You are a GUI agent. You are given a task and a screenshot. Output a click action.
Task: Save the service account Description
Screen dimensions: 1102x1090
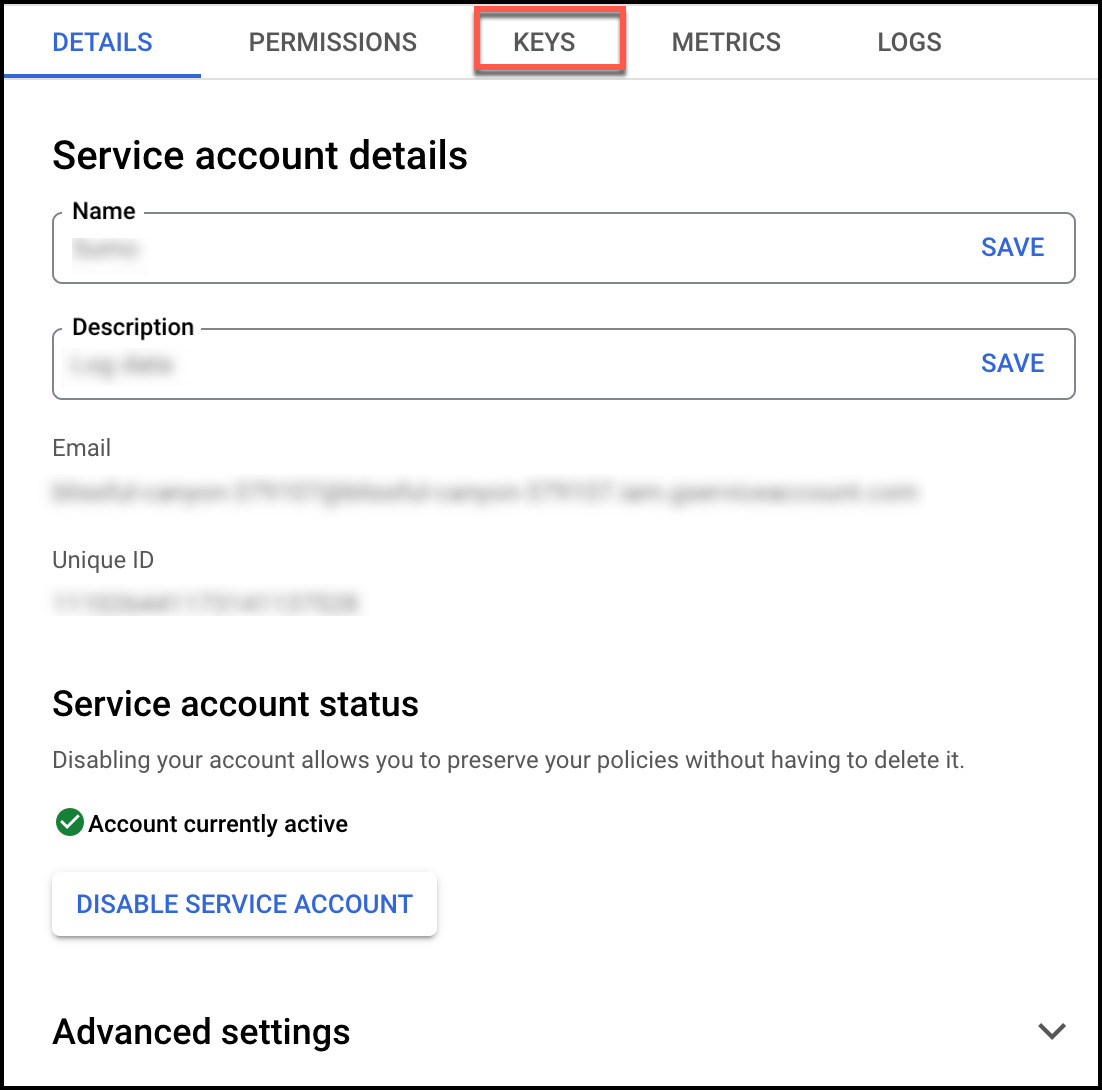[1012, 363]
